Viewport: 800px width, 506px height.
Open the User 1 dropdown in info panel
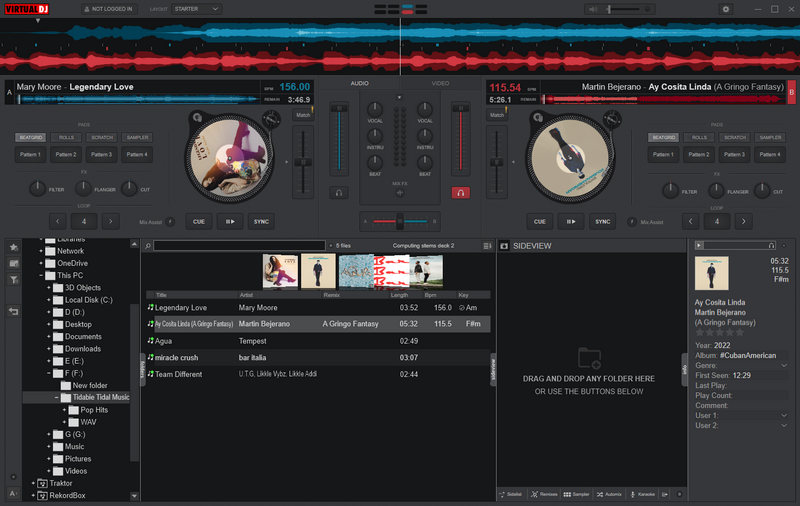tap(784, 416)
